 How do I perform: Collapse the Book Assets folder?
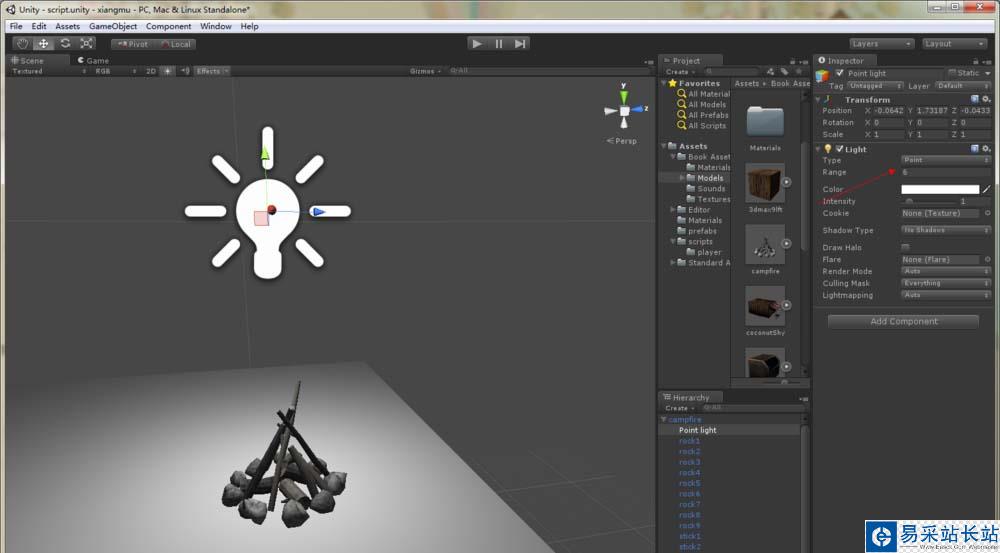(x=672, y=156)
